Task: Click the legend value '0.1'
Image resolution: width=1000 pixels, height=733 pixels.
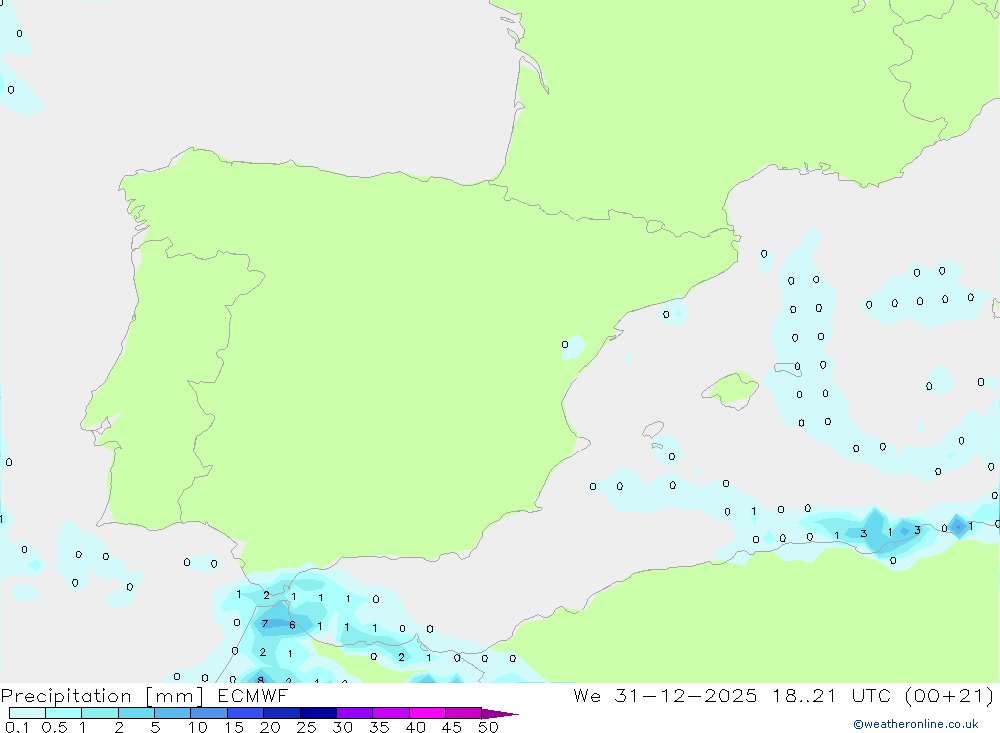Action: point(17,727)
